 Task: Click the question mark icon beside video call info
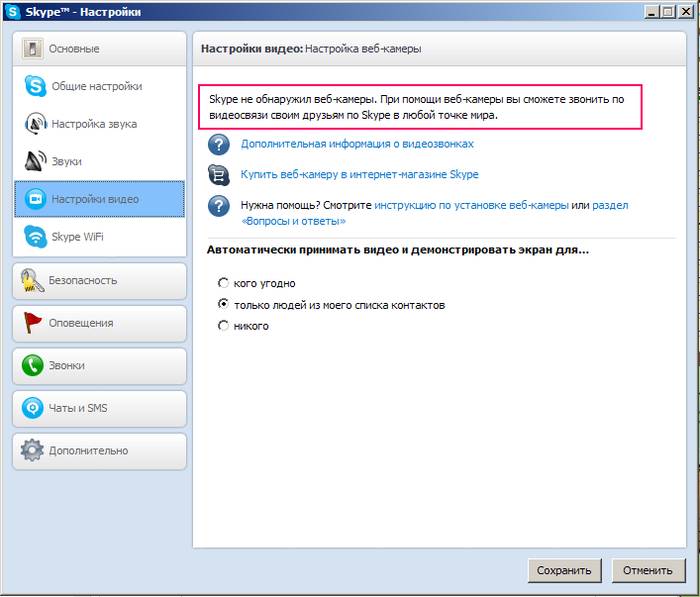click(218, 144)
